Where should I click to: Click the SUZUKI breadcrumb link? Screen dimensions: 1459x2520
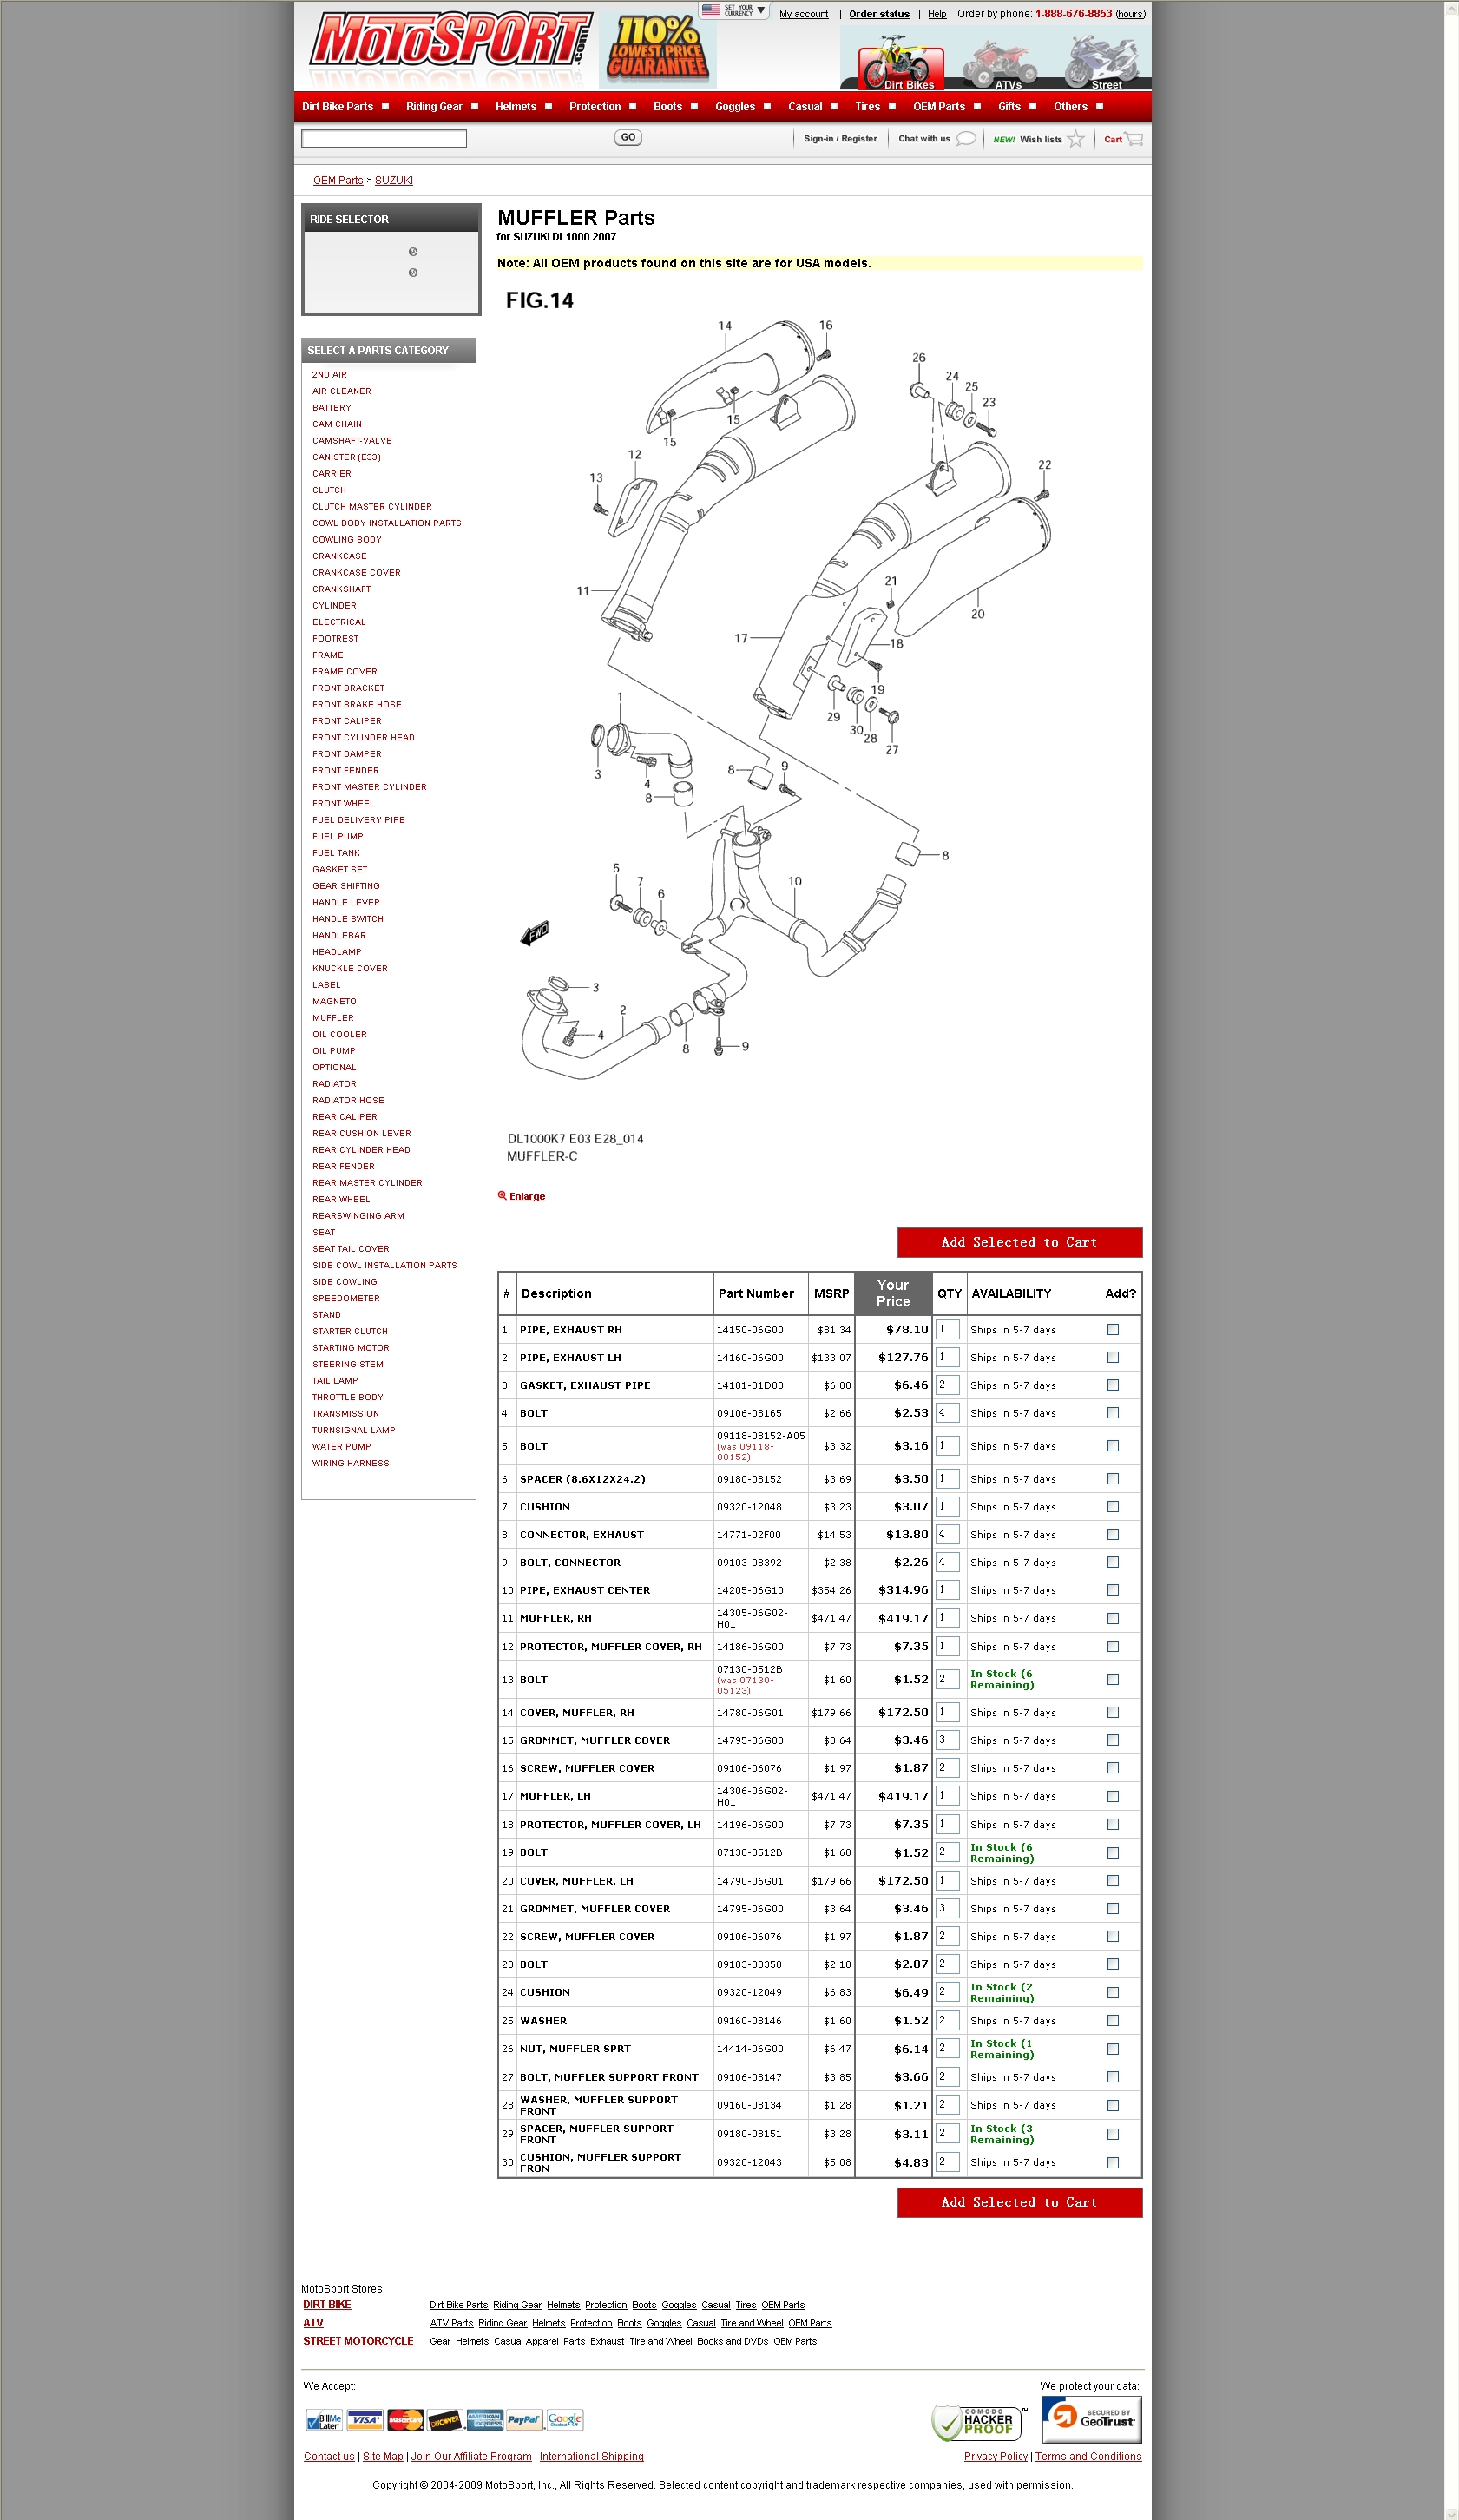[394, 180]
